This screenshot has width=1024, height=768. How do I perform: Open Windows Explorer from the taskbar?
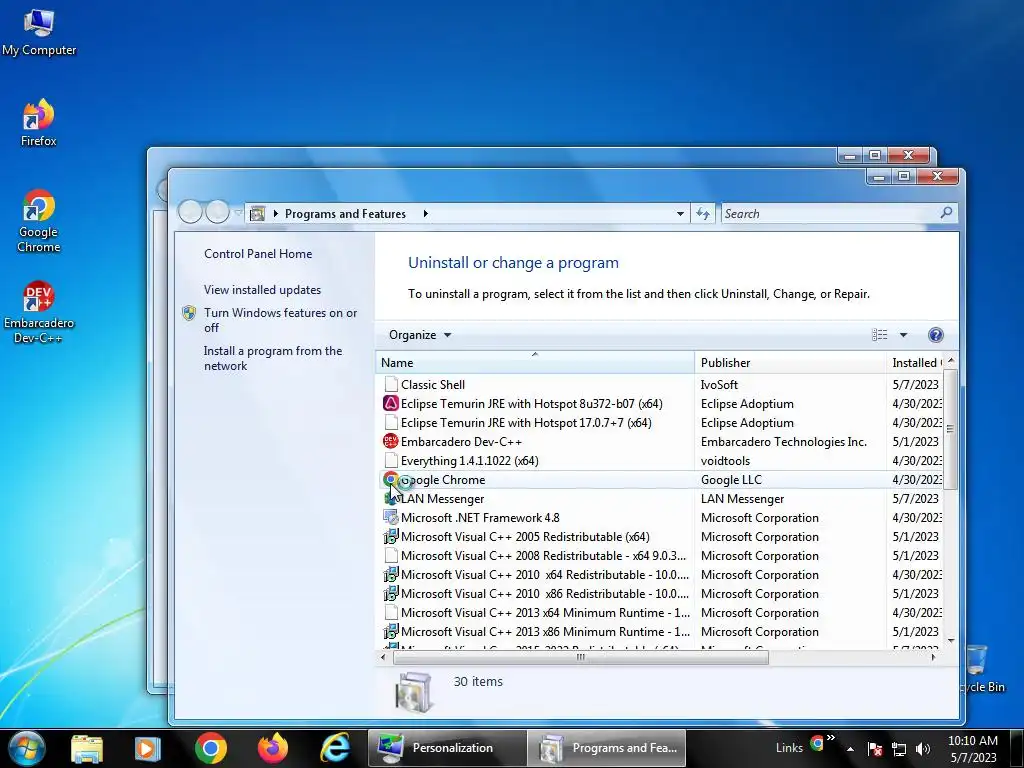[87, 748]
